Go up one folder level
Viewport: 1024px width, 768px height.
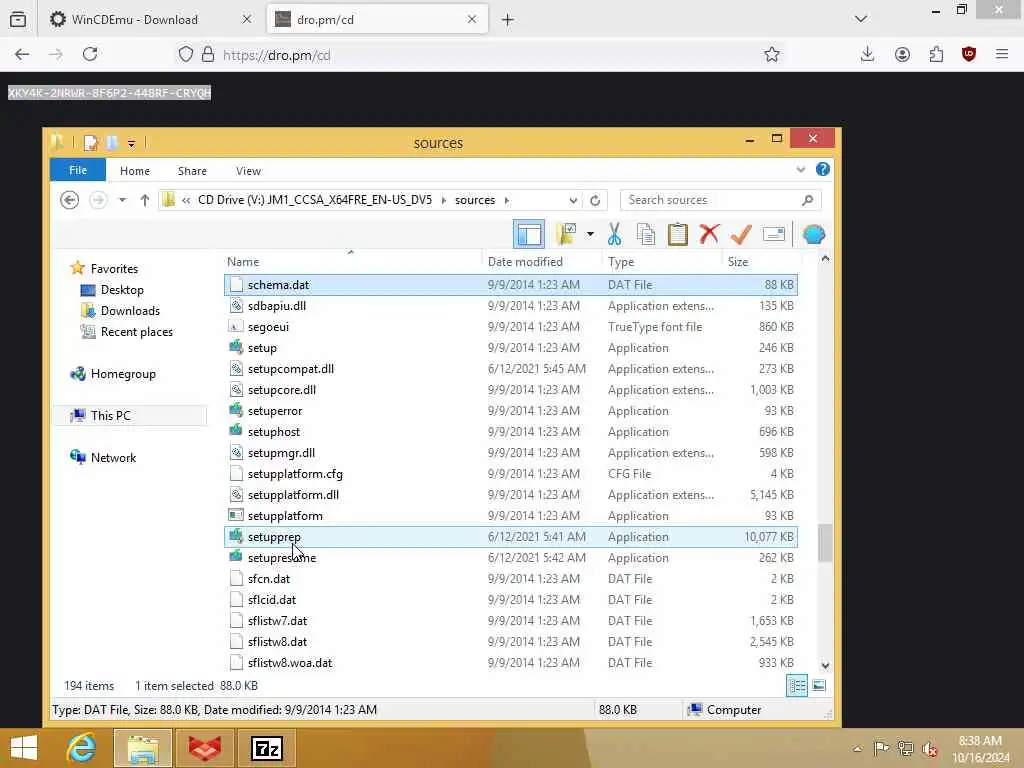tap(145, 200)
